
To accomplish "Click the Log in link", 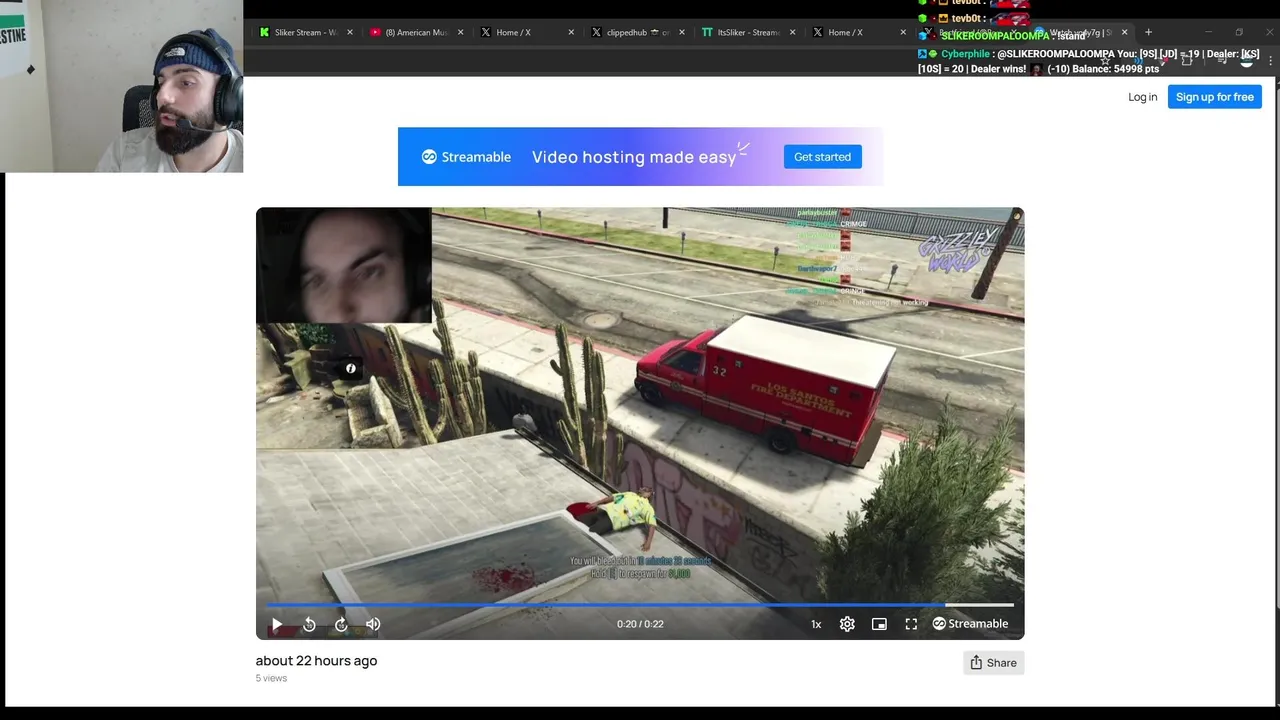I will coord(1142,97).
